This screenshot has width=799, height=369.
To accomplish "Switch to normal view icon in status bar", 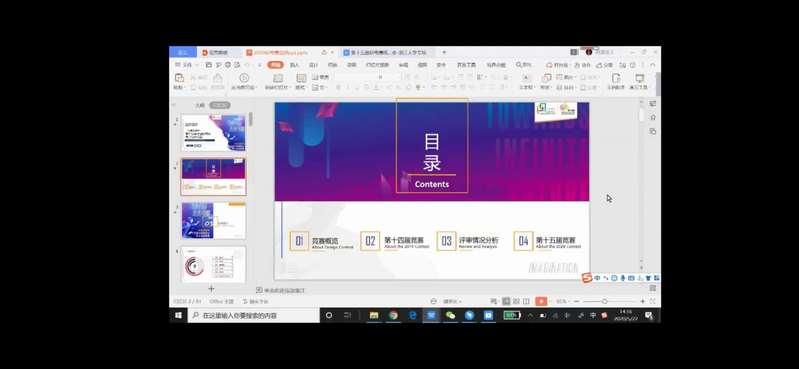I will pos(506,301).
